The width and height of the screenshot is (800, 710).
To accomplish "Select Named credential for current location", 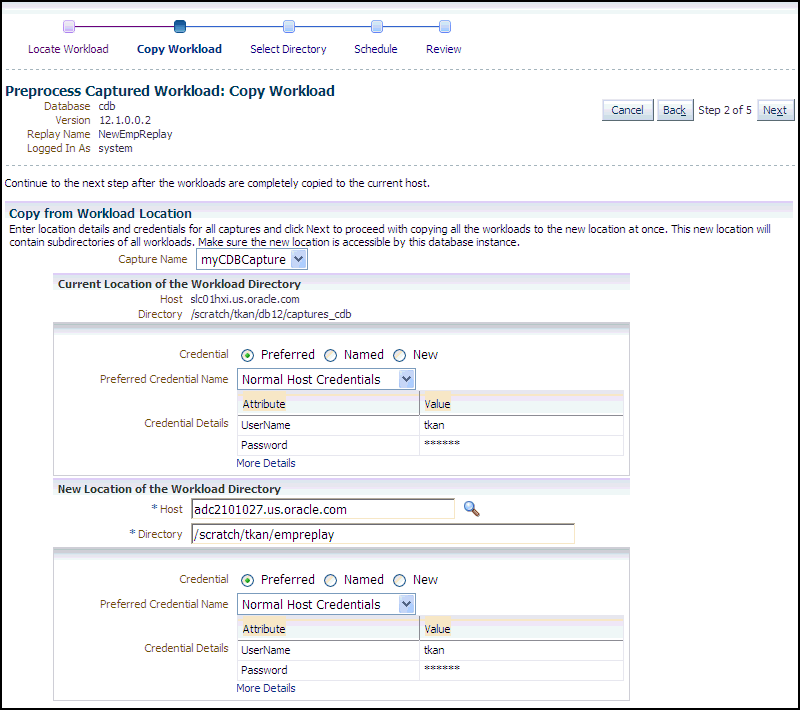I will 331,355.
